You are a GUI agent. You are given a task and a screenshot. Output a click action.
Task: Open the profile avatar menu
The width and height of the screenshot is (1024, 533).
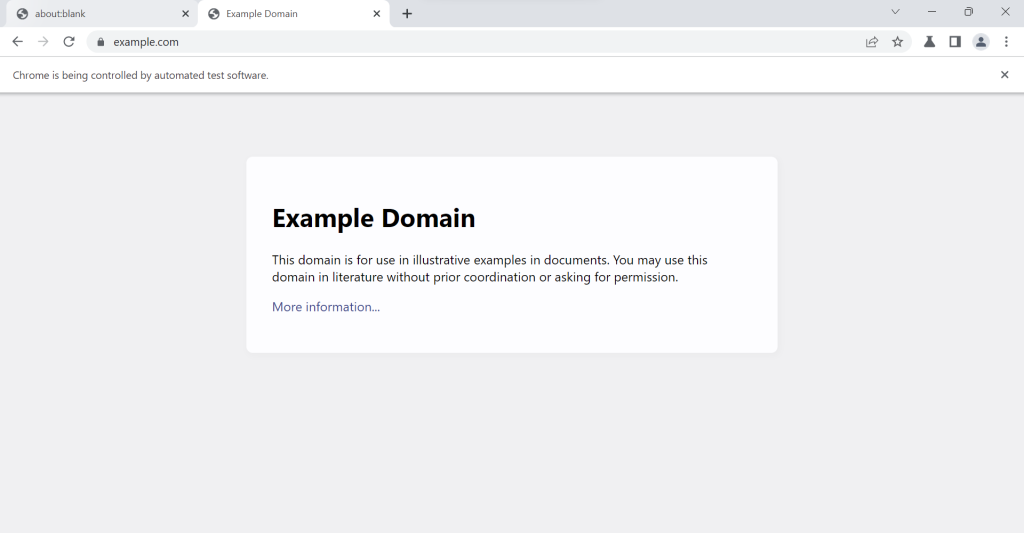click(x=981, y=42)
